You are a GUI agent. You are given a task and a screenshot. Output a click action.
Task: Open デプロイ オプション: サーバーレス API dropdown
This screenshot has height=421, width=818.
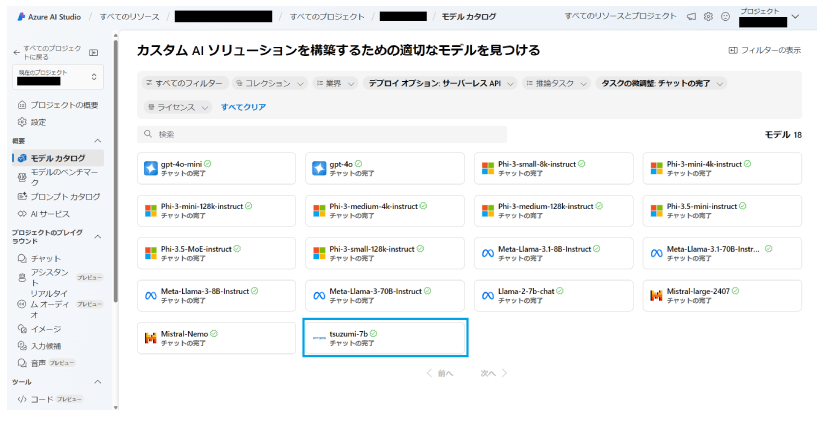pyautogui.click(x=440, y=83)
